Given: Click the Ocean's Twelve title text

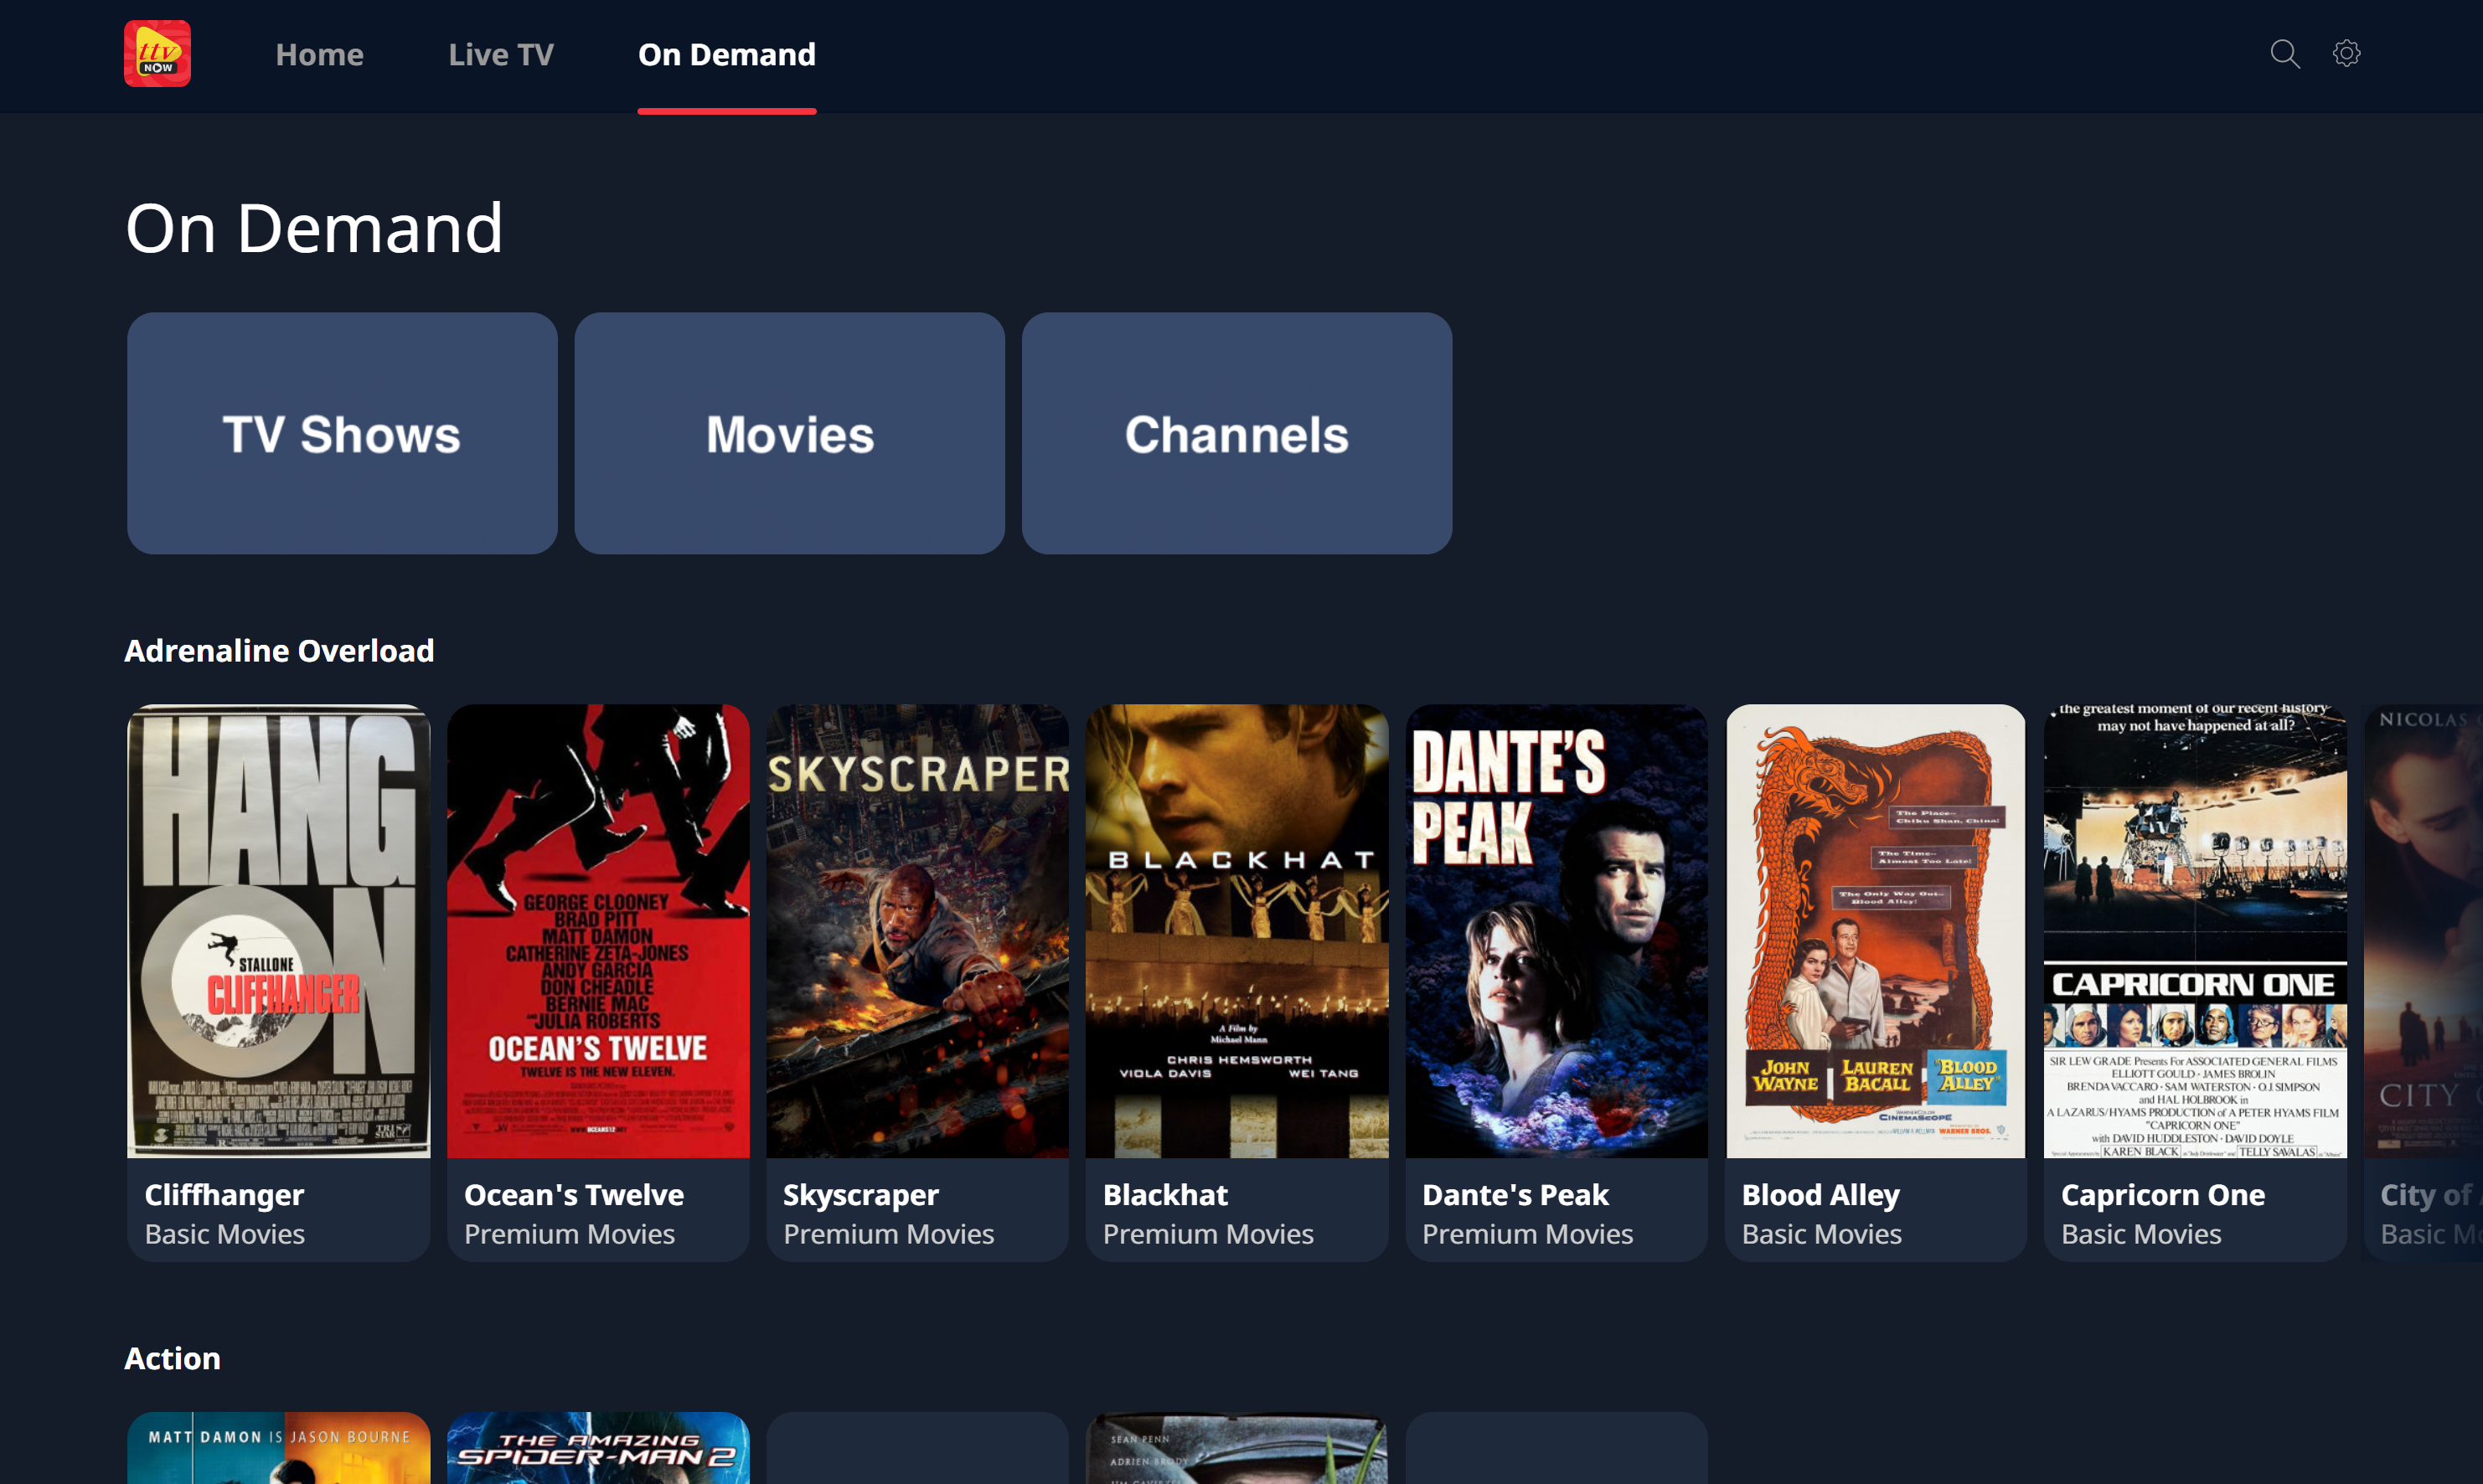Looking at the screenshot, I should tap(573, 1194).
